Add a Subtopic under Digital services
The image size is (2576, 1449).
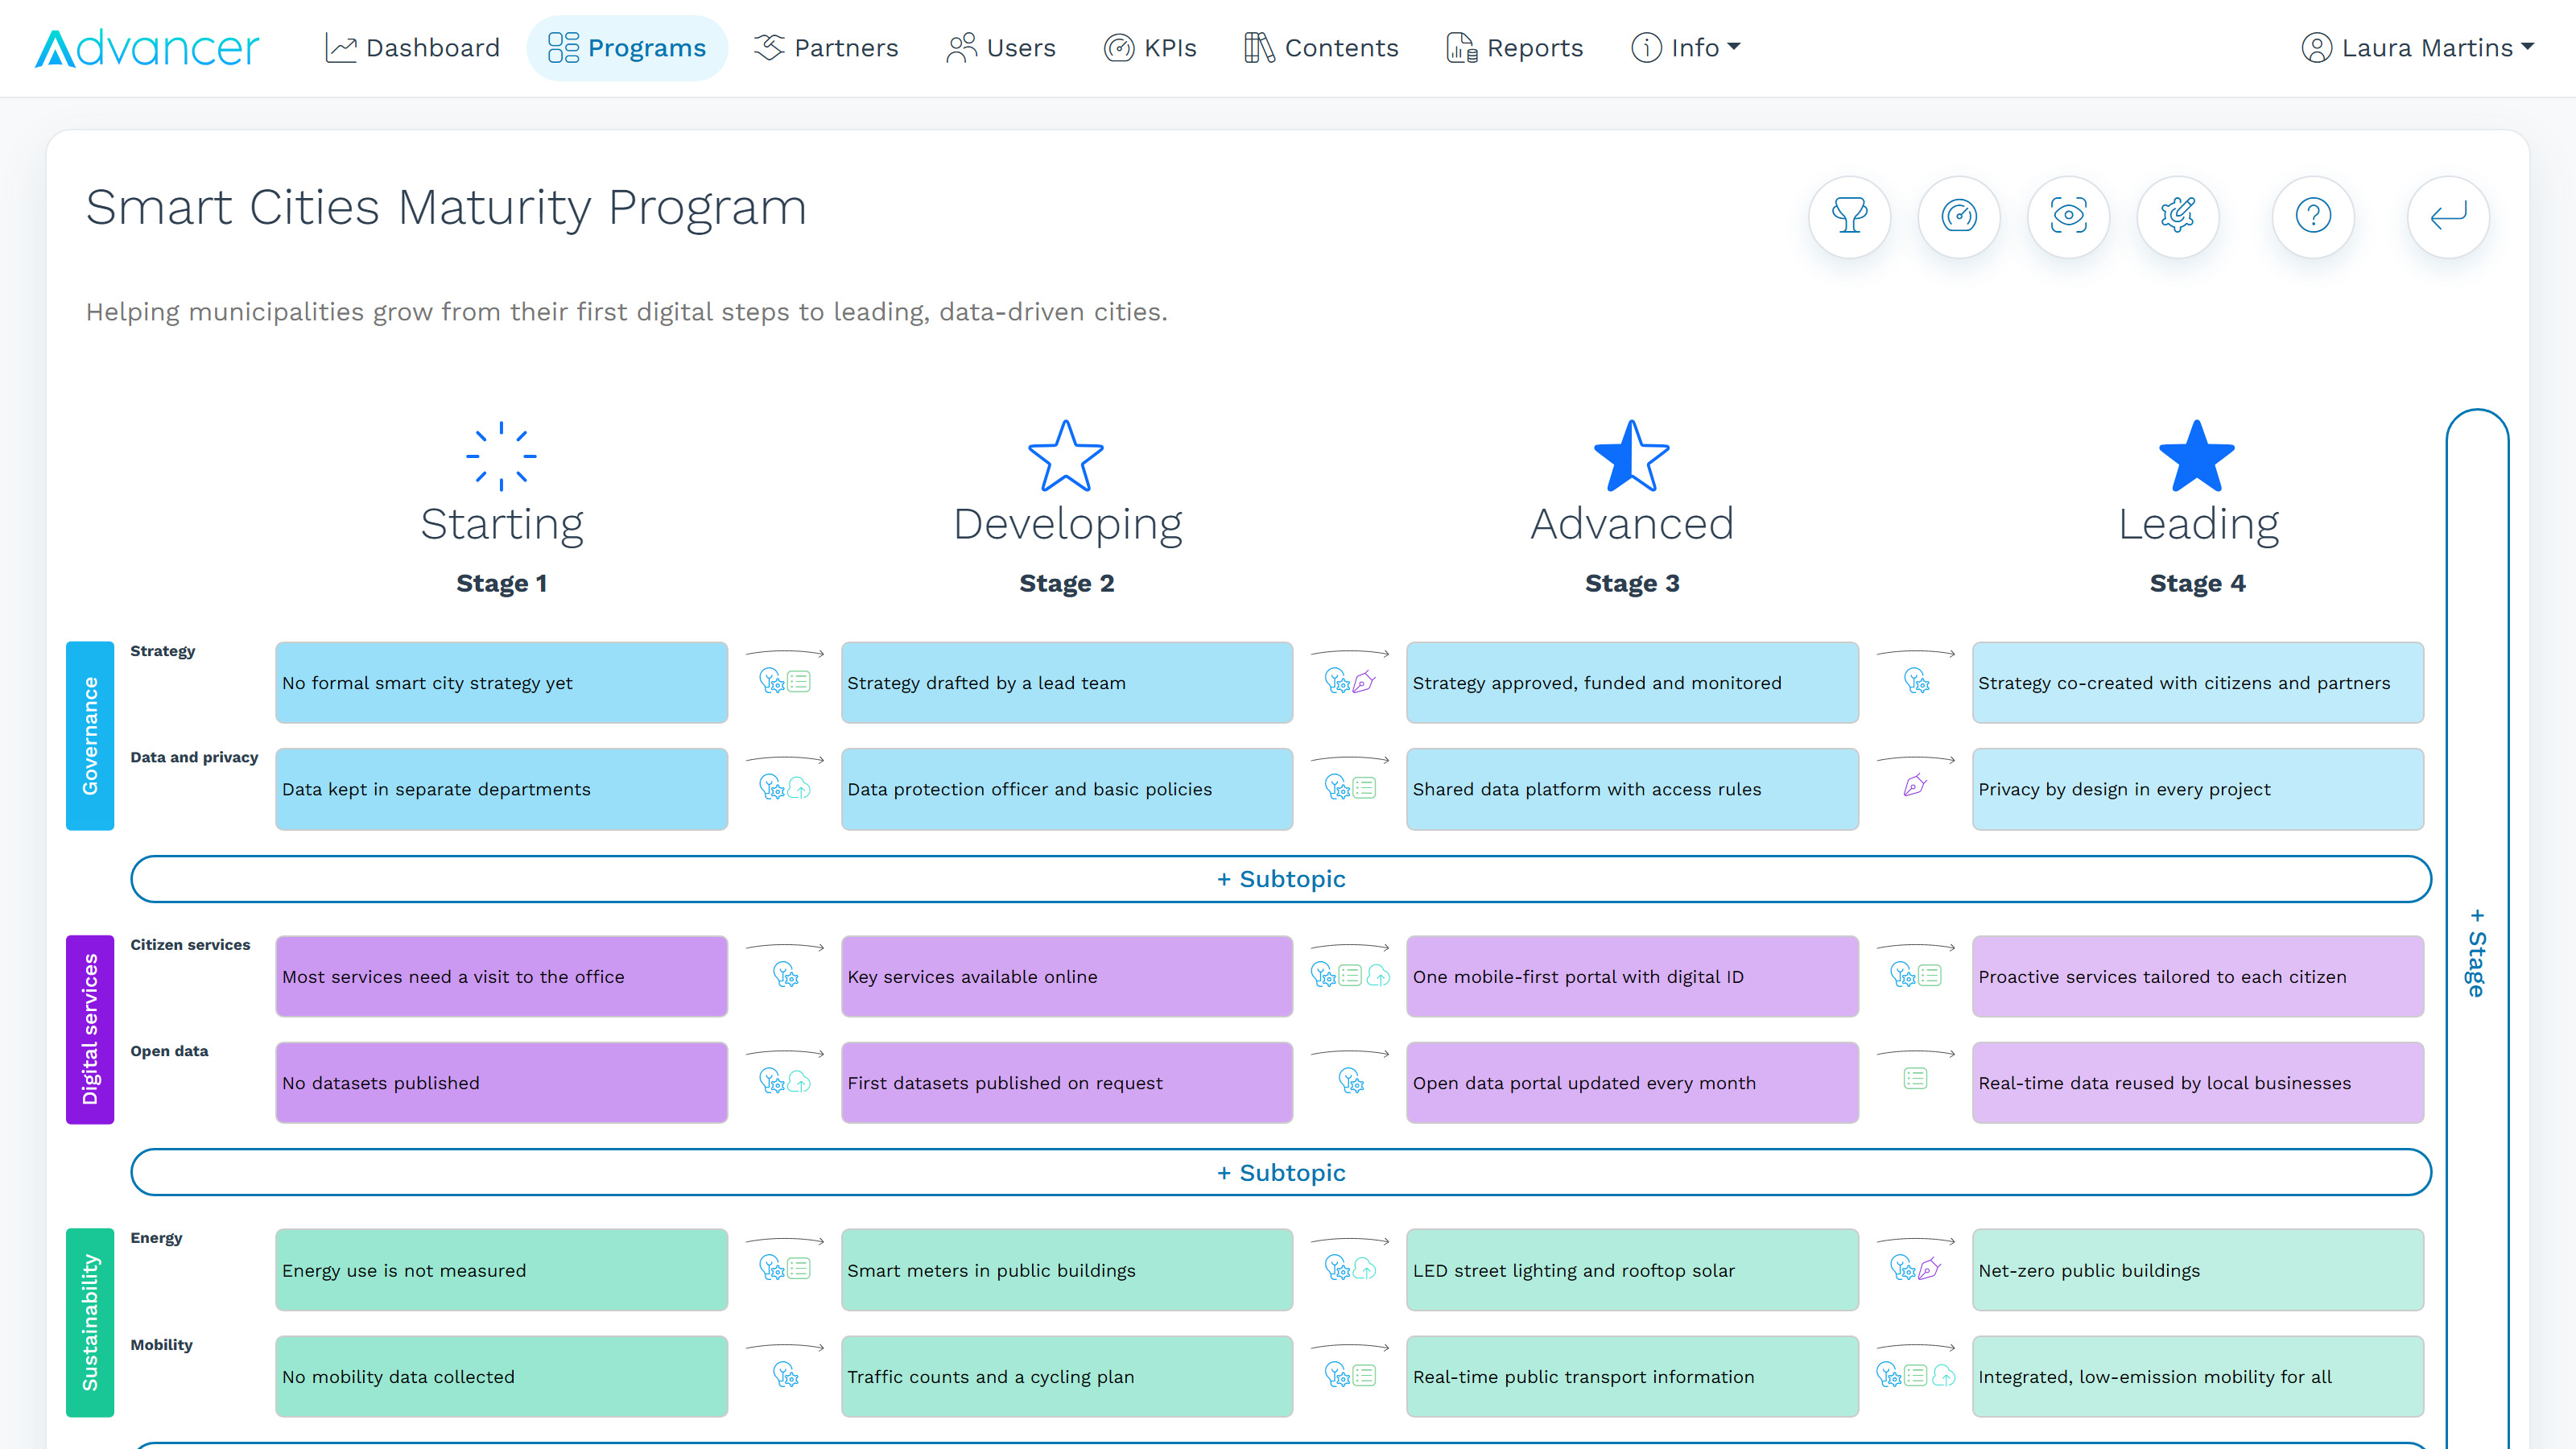tap(1281, 1172)
